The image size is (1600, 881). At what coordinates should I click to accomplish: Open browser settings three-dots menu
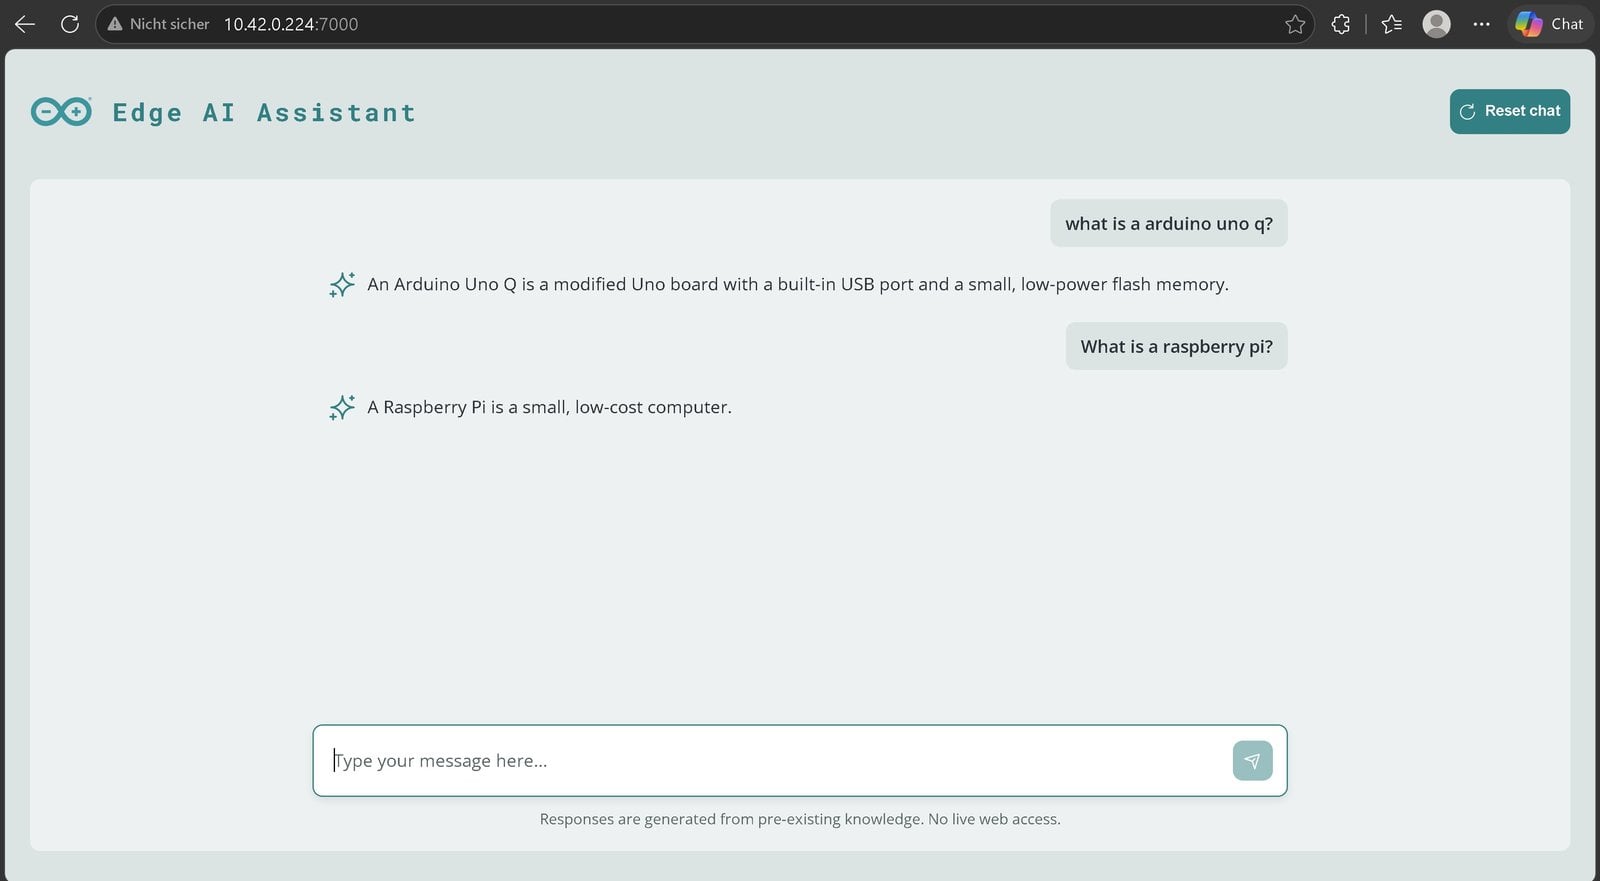tap(1481, 24)
